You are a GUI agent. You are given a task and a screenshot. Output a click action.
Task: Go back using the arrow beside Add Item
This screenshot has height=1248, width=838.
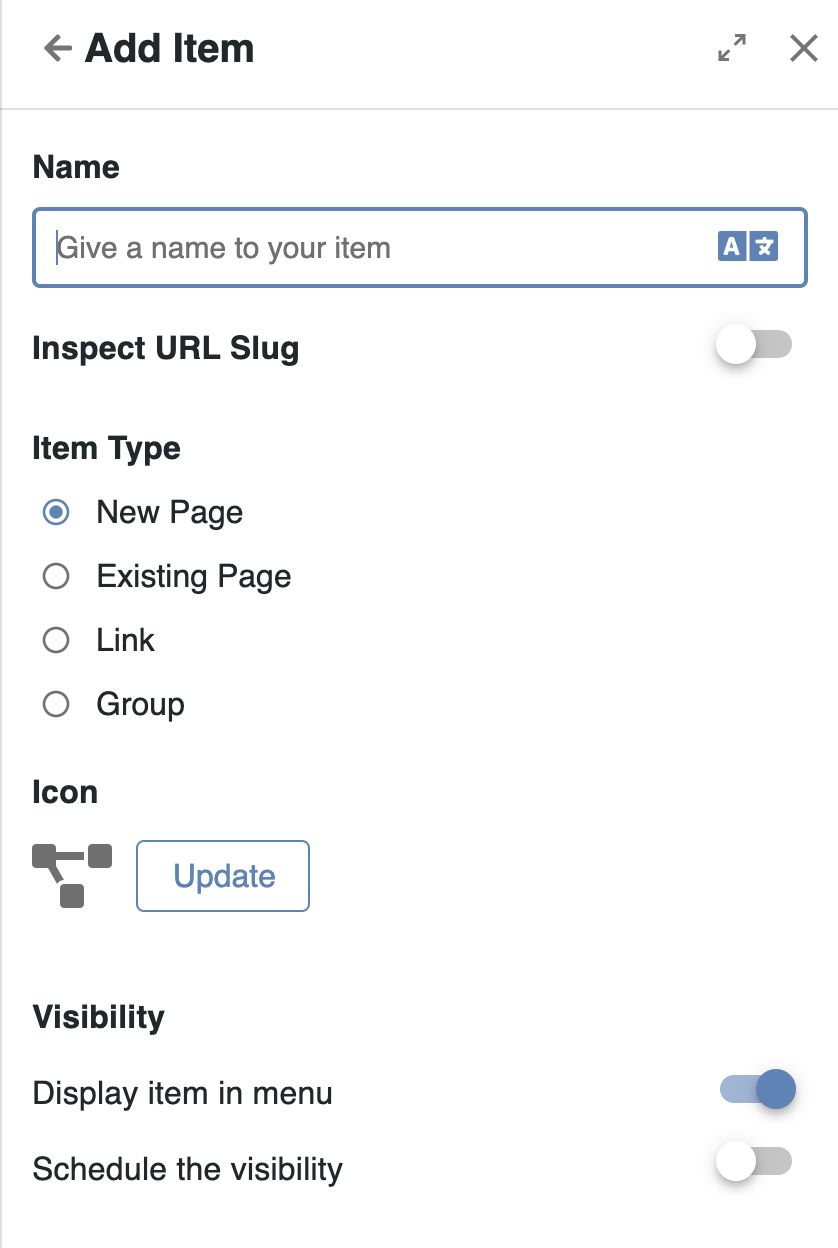pyautogui.click(x=58, y=48)
